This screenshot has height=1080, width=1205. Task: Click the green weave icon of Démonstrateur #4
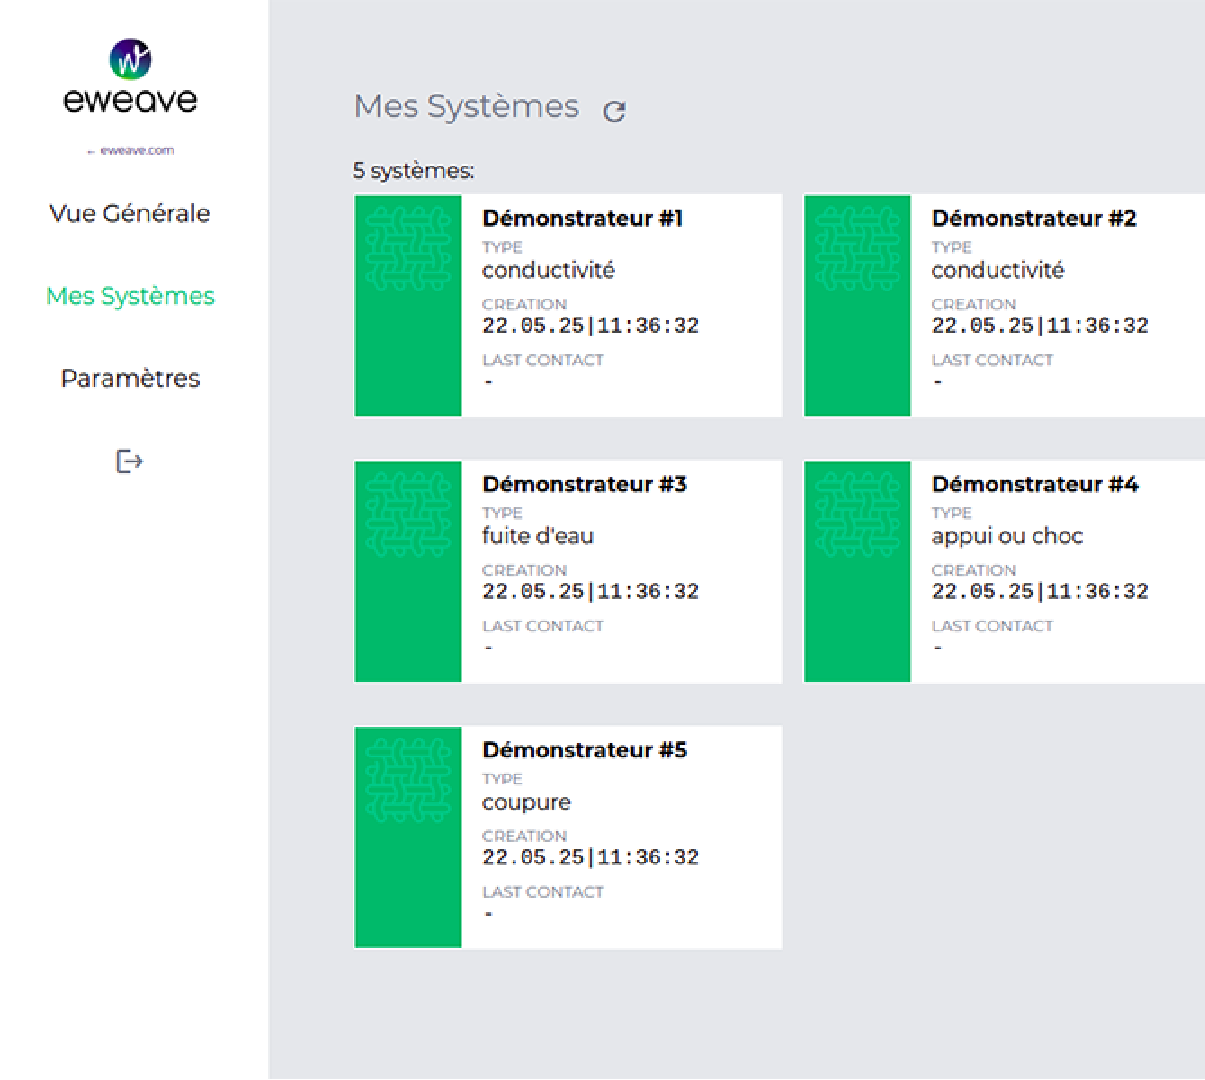pyautogui.click(x=857, y=515)
